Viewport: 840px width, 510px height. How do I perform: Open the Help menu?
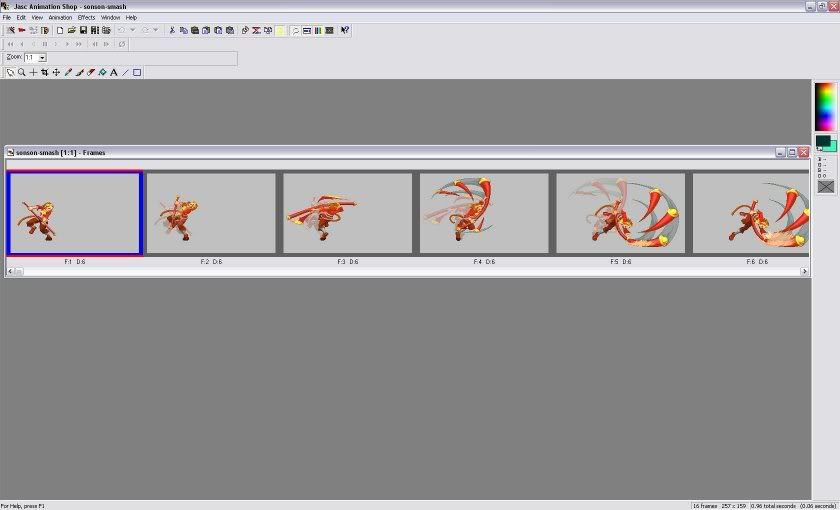point(131,18)
